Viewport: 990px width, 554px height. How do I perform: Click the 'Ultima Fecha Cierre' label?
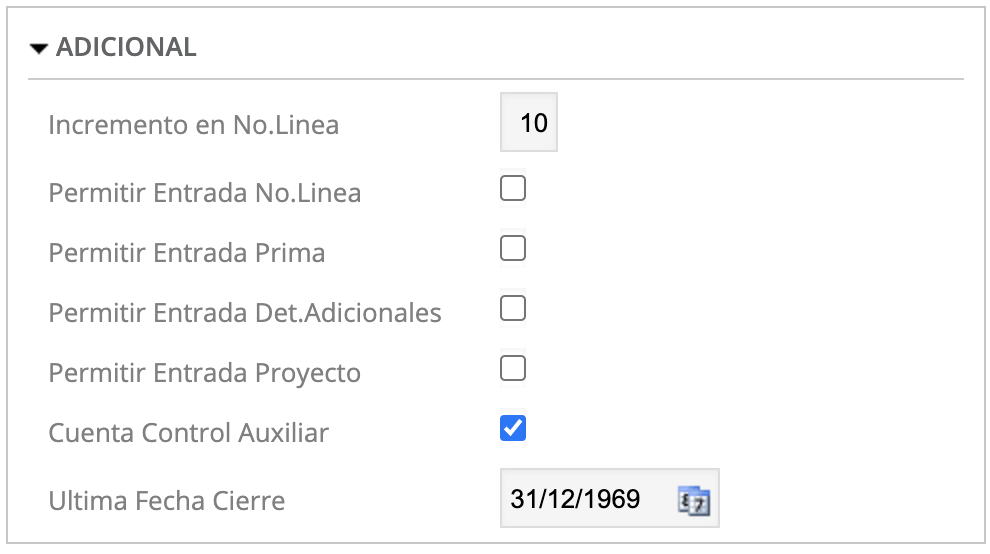[x=167, y=500]
